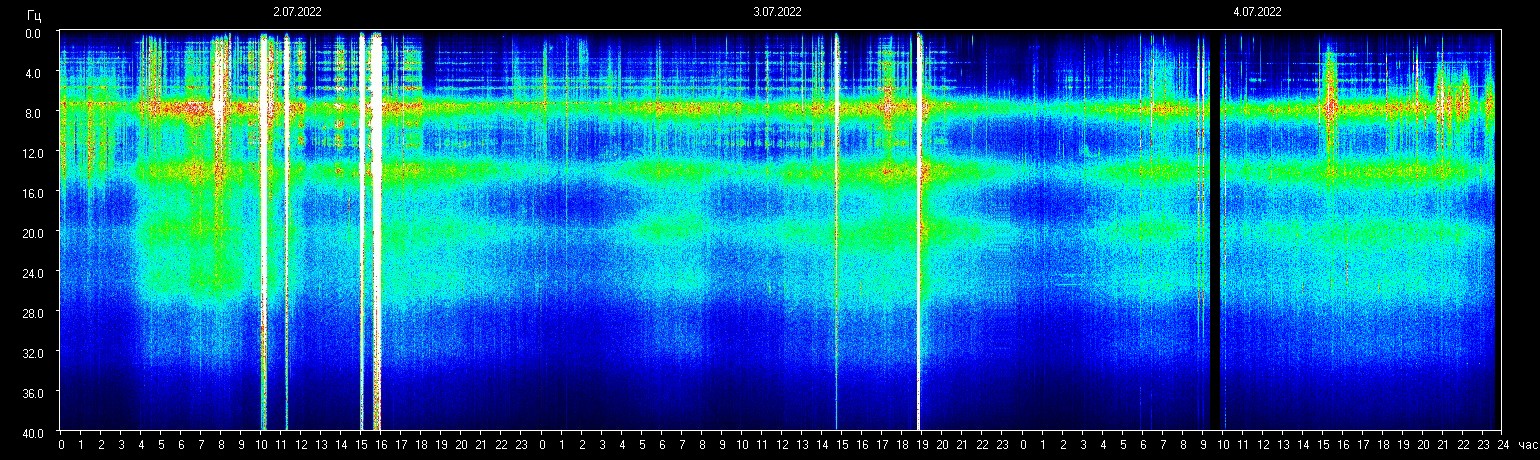Click the 4.0 frequency tick label
Image resolution: width=1540 pixels, height=460 pixels.
[x=33, y=73]
